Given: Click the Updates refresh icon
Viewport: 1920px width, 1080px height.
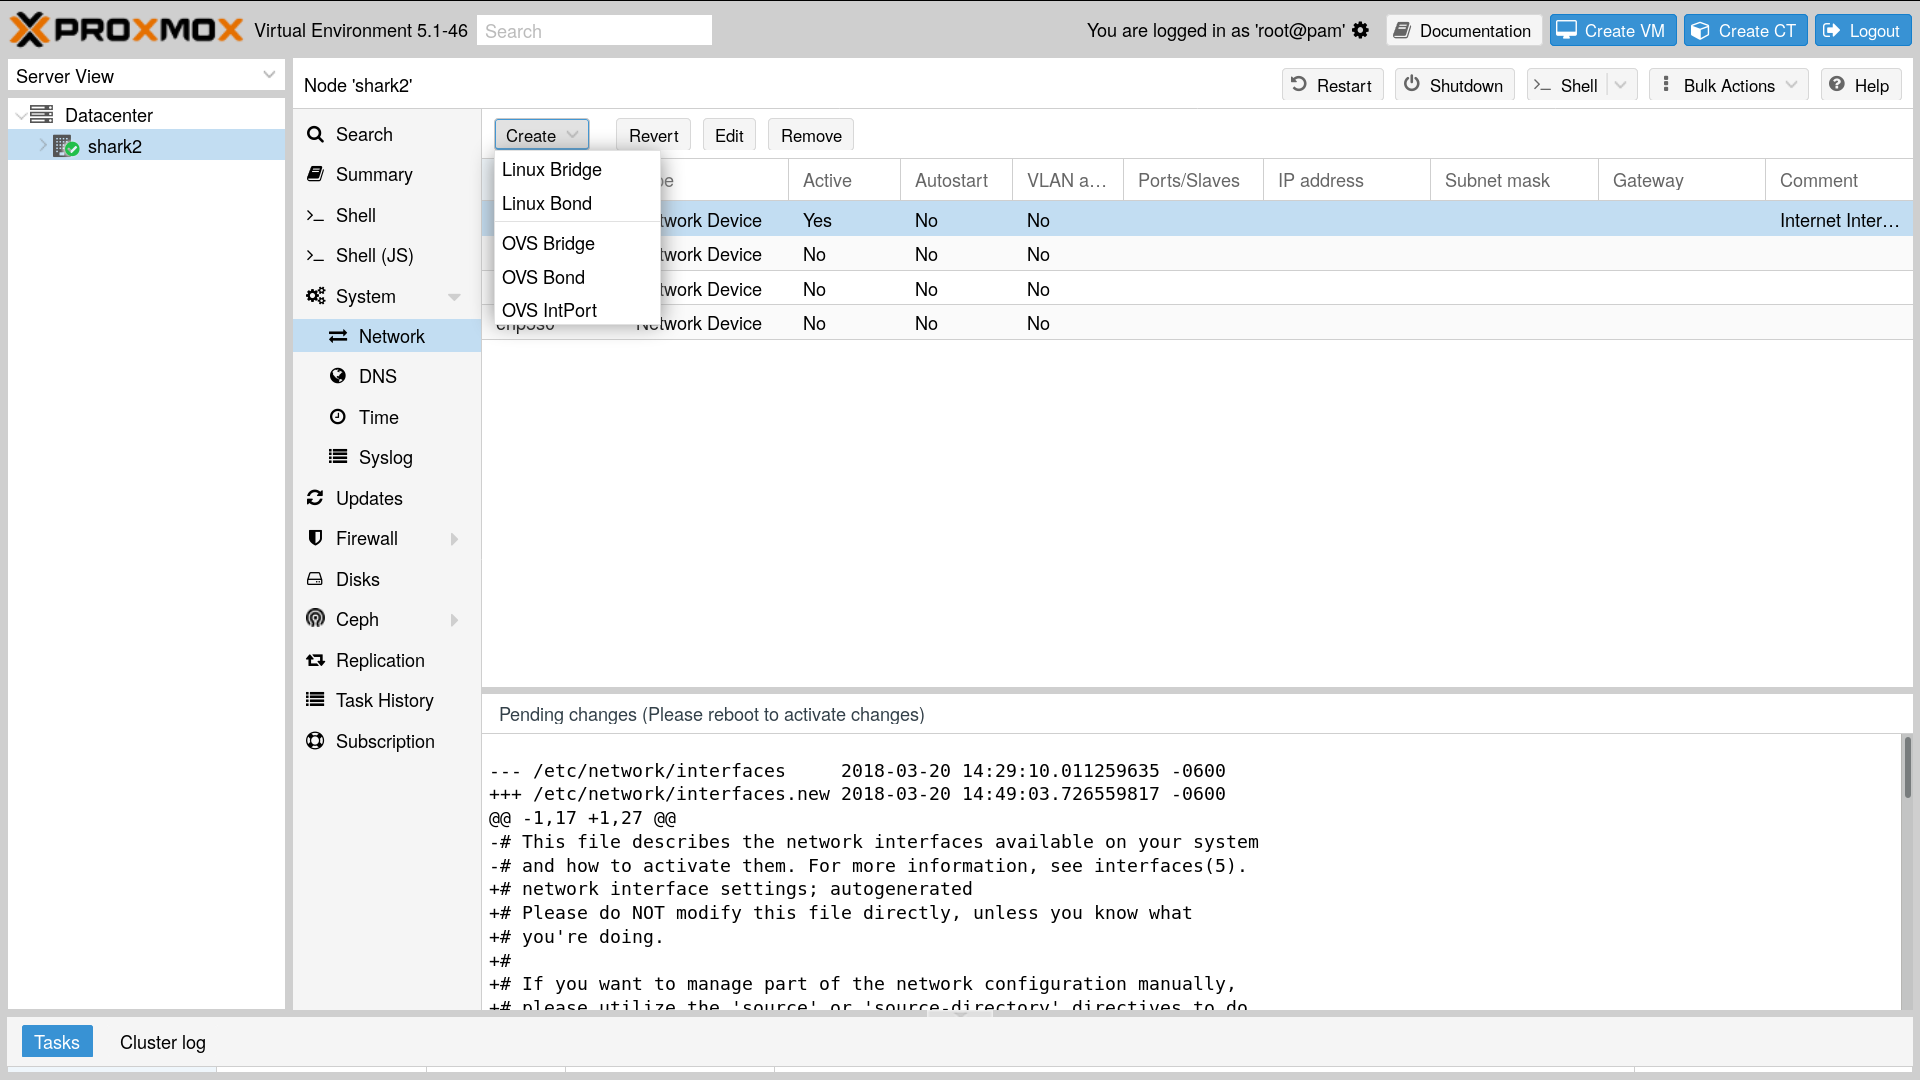Looking at the screenshot, I should click(x=315, y=498).
